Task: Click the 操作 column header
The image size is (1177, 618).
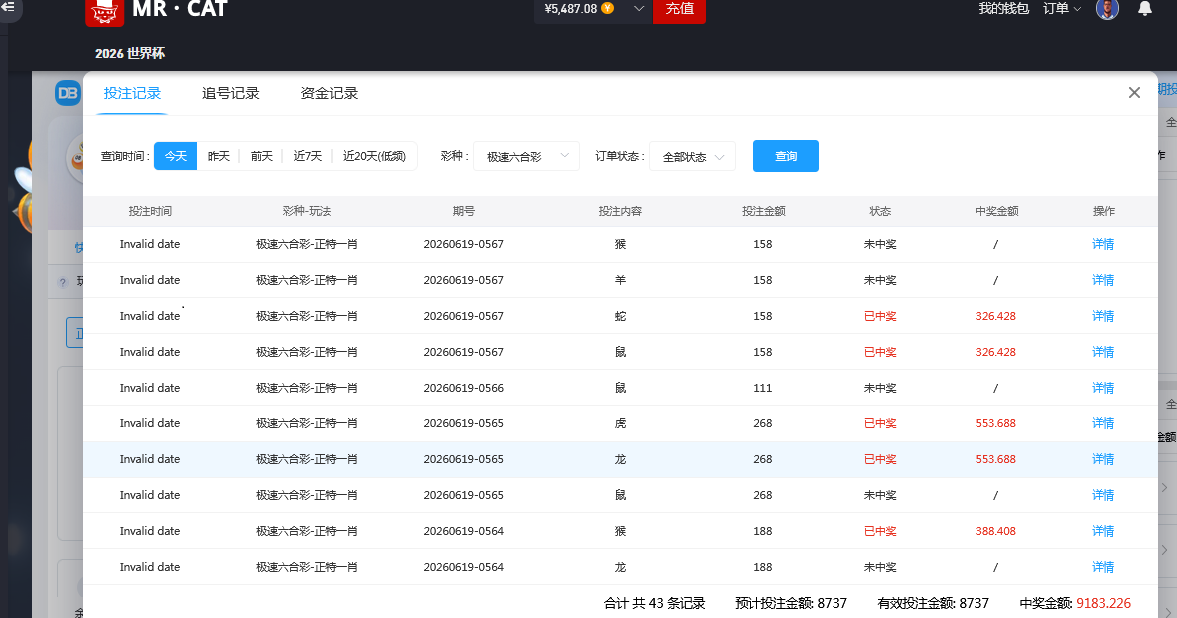Action: [1103, 211]
